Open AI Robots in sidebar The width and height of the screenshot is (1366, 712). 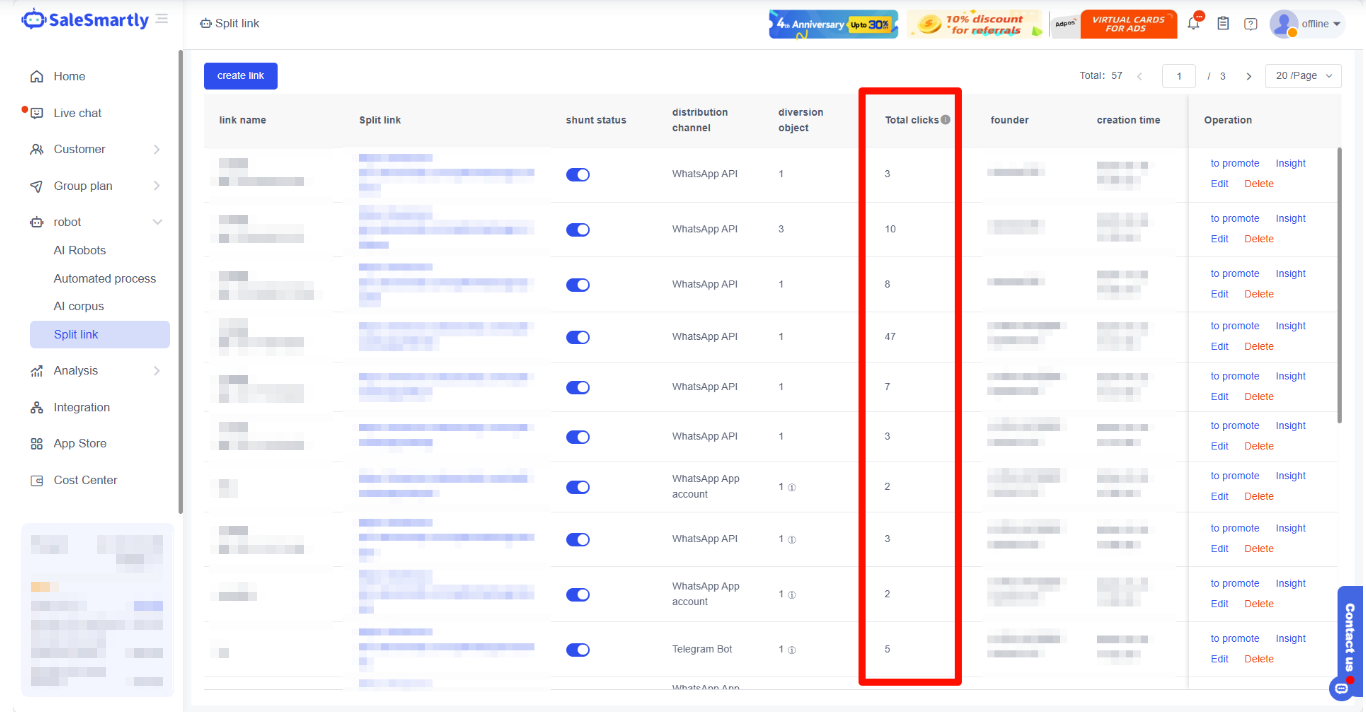tap(80, 250)
